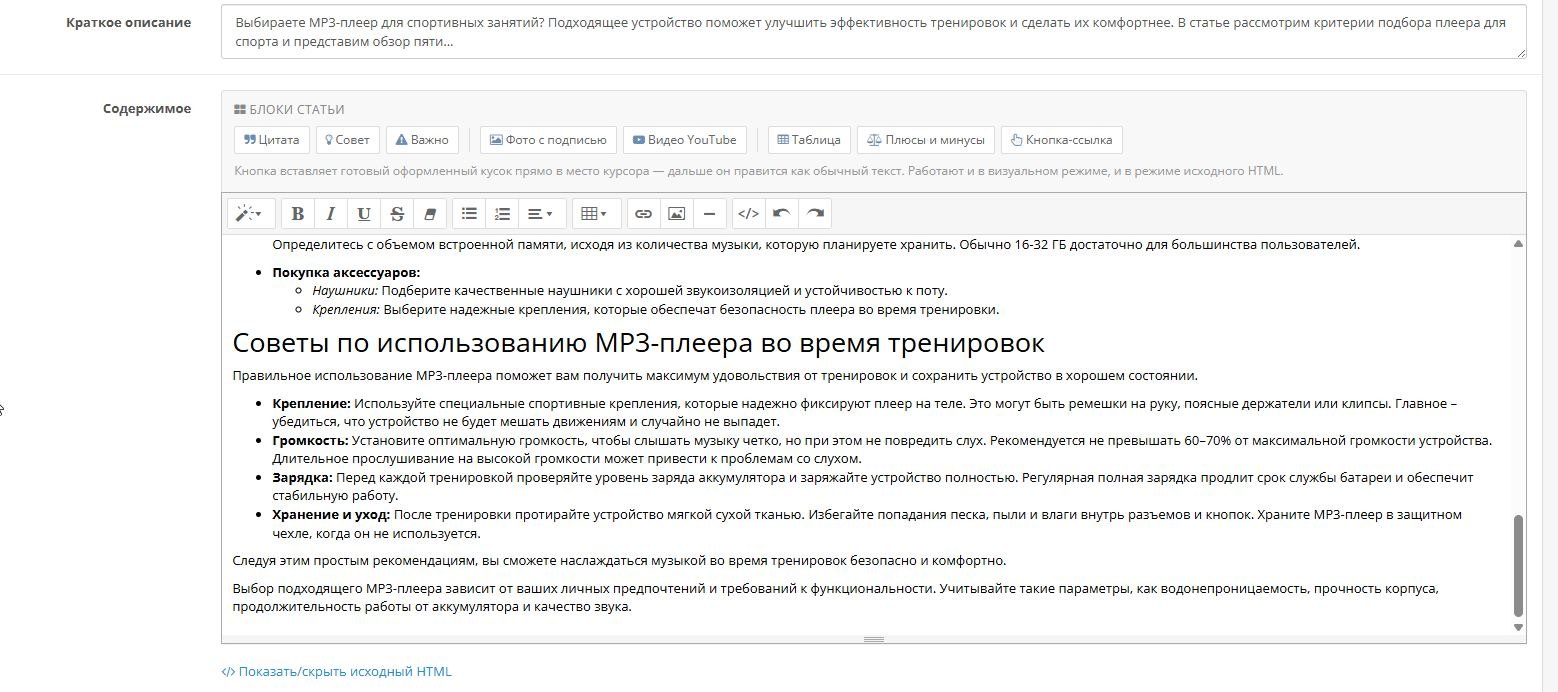
Task: Click the Содержимое field label
Action: pos(147,109)
